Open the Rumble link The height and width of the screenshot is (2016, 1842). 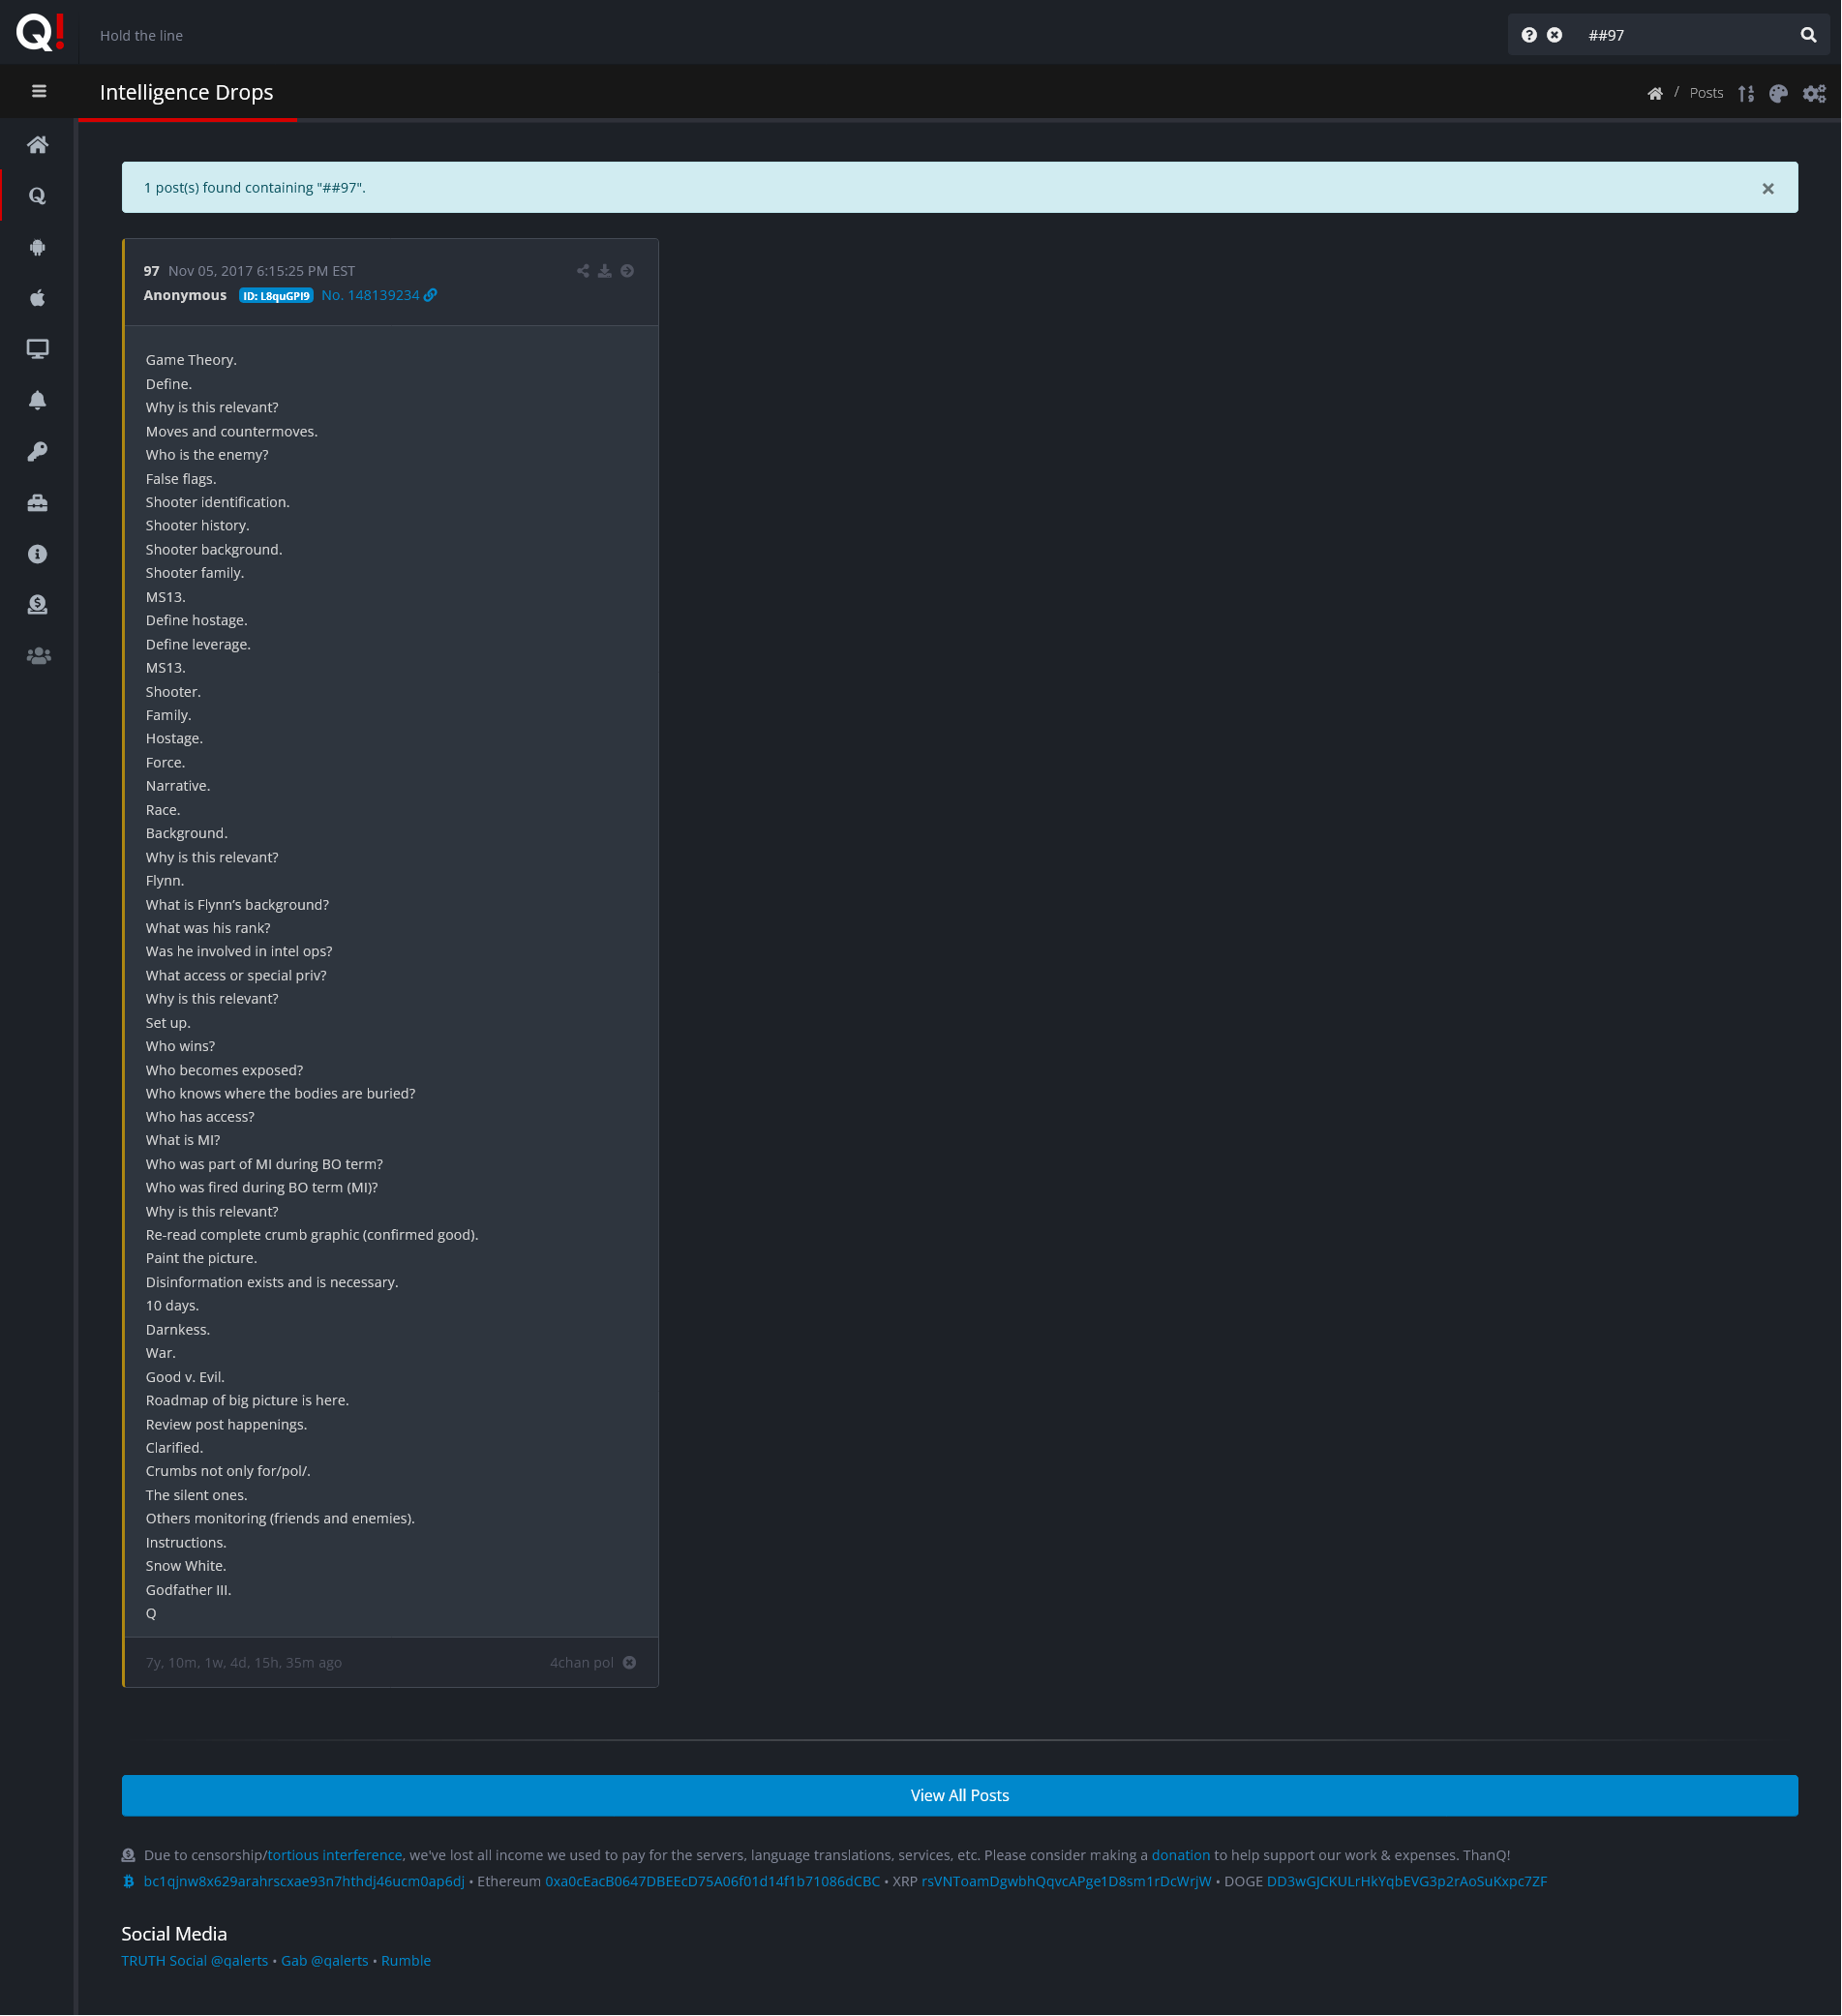[x=406, y=1961]
